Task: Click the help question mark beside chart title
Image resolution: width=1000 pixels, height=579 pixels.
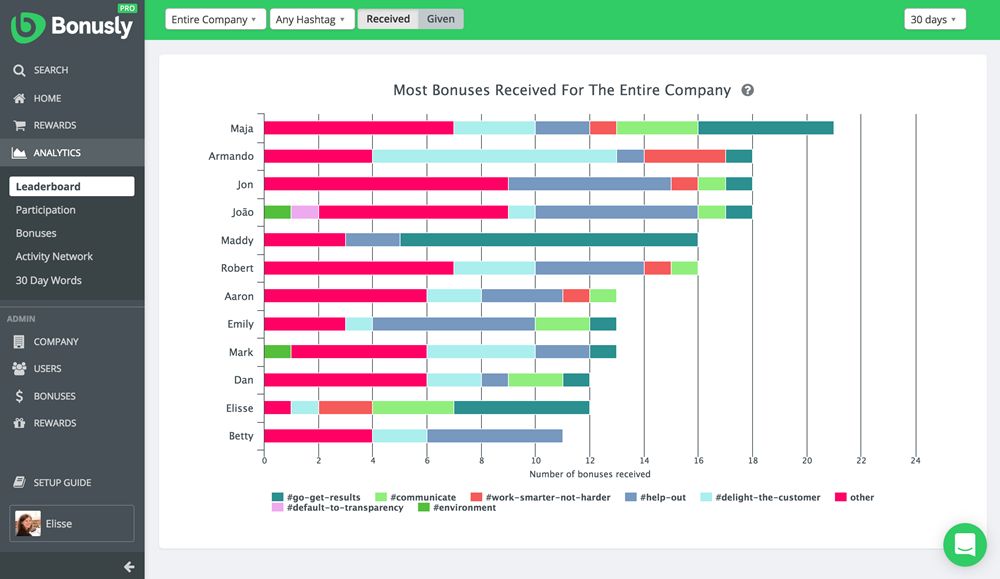Action: click(747, 91)
